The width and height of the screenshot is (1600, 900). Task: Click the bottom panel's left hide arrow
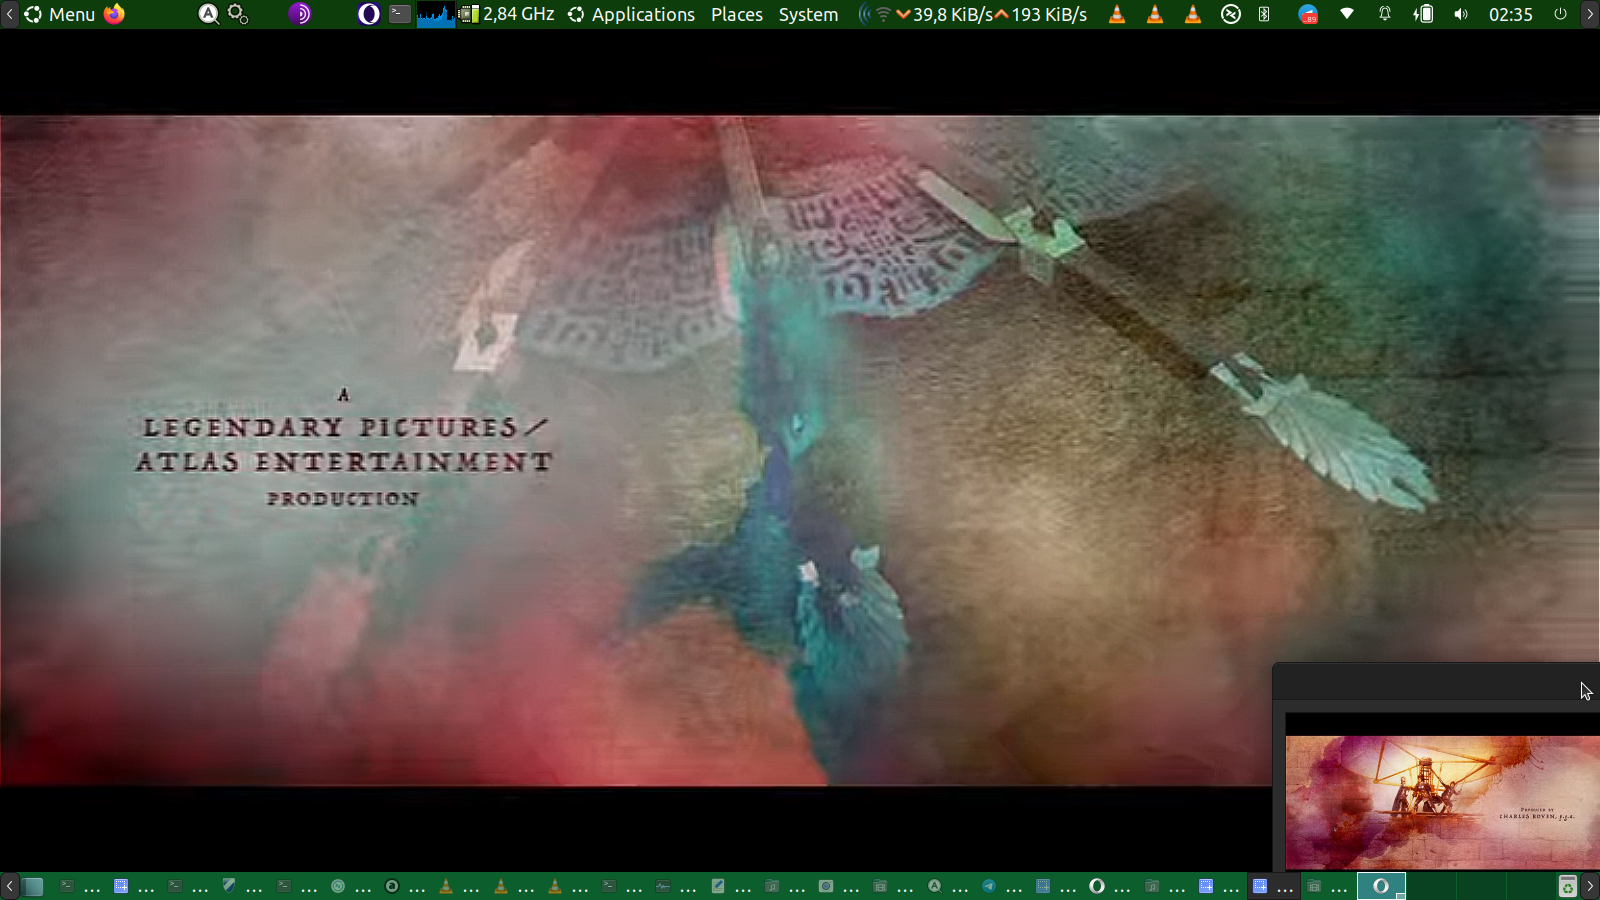click(9, 886)
